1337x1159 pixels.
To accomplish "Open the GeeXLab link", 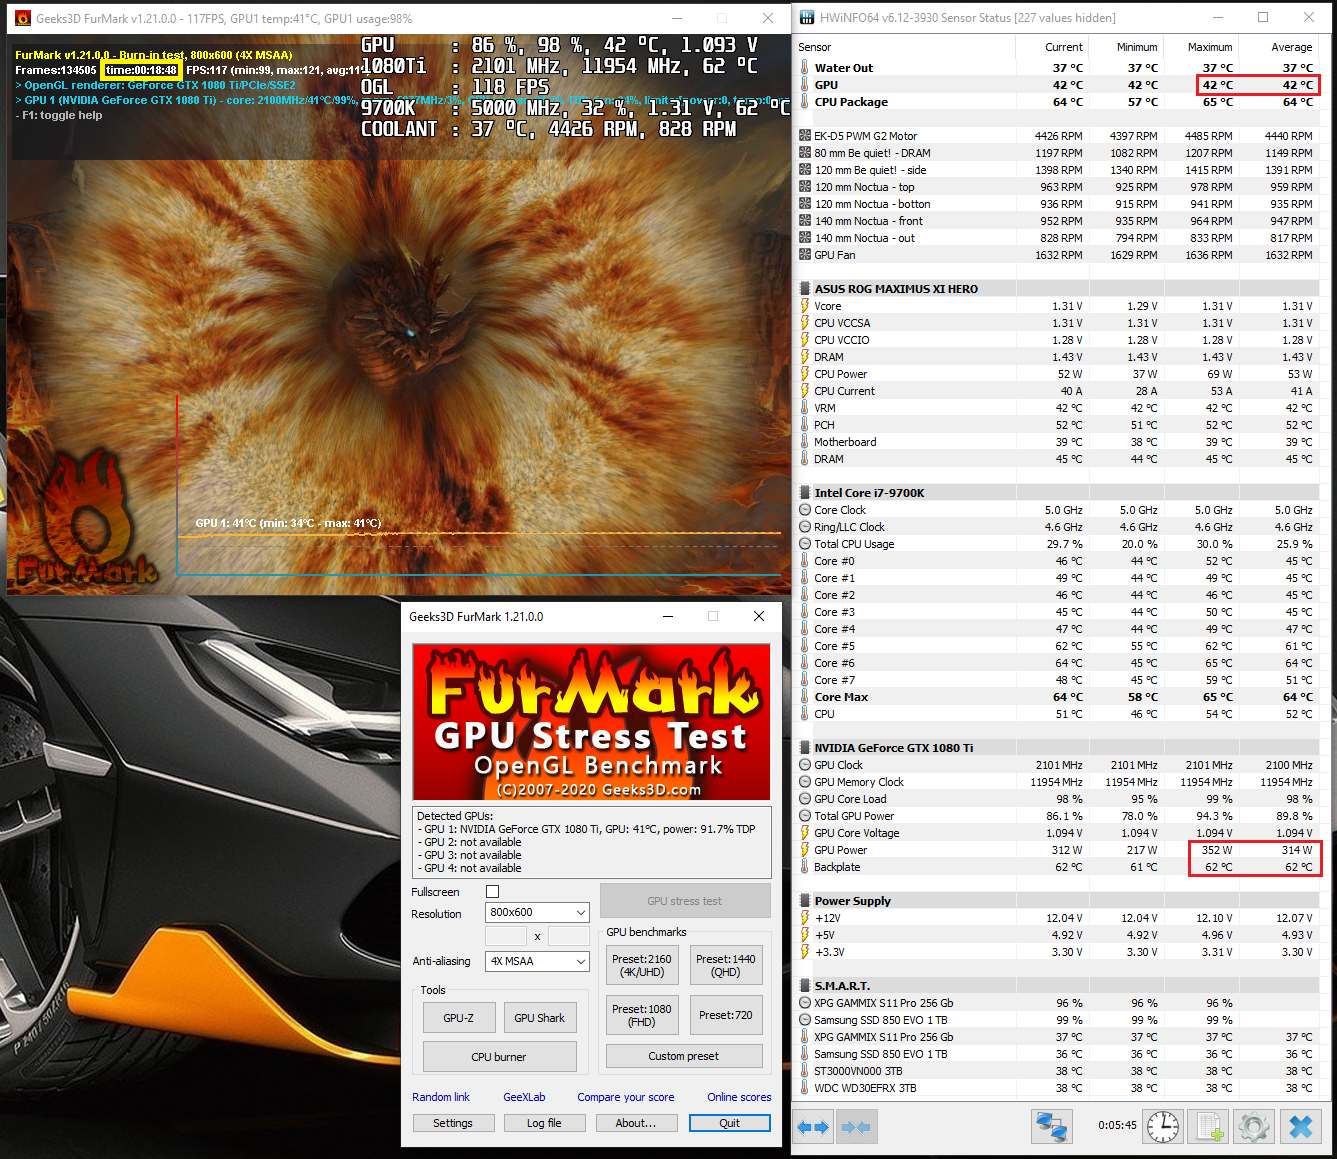I will (525, 1097).
